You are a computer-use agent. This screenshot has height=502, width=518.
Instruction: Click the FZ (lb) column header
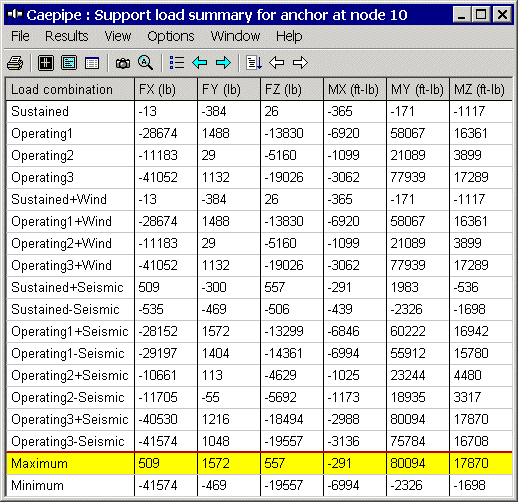(x=292, y=89)
